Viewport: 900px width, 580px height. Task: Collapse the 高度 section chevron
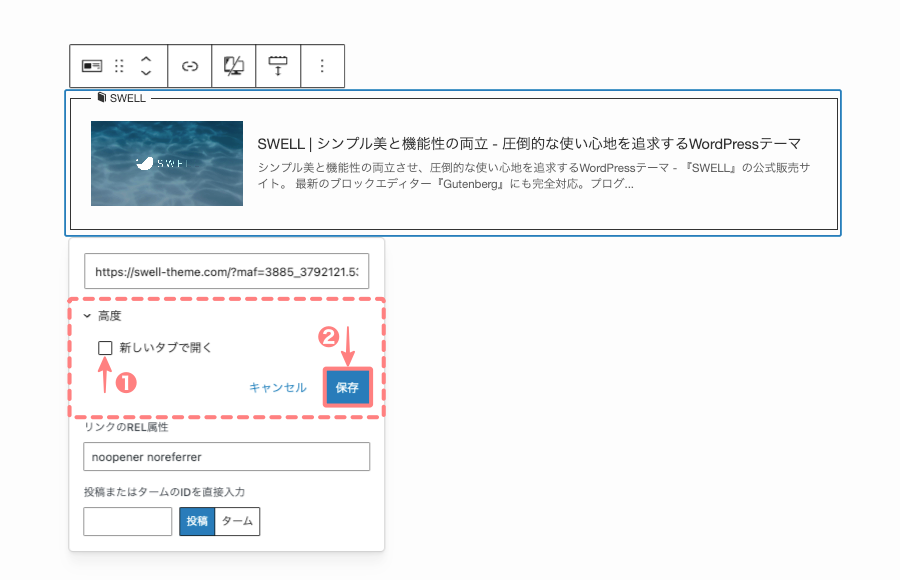point(87,316)
